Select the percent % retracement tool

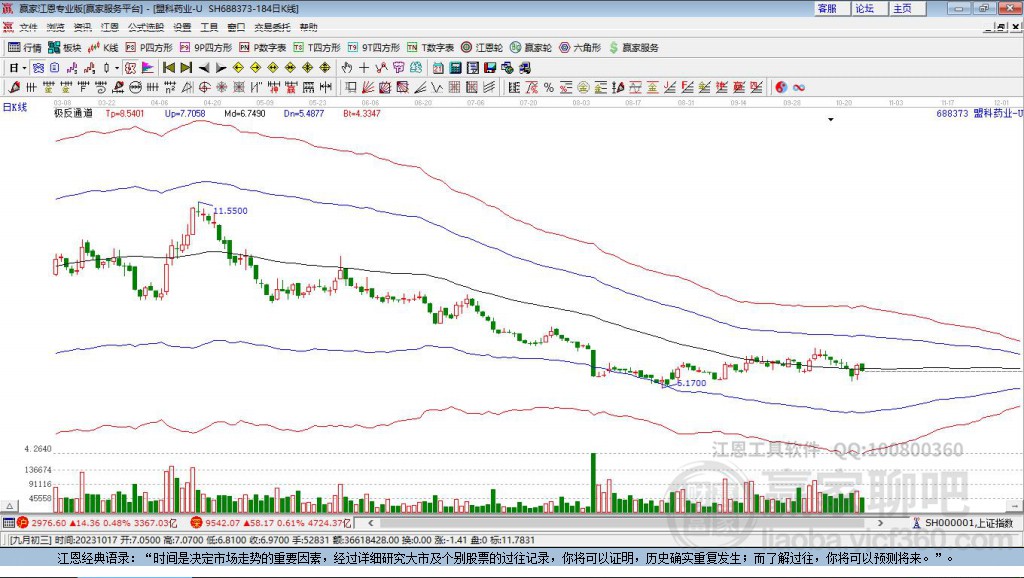[x=549, y=88]
